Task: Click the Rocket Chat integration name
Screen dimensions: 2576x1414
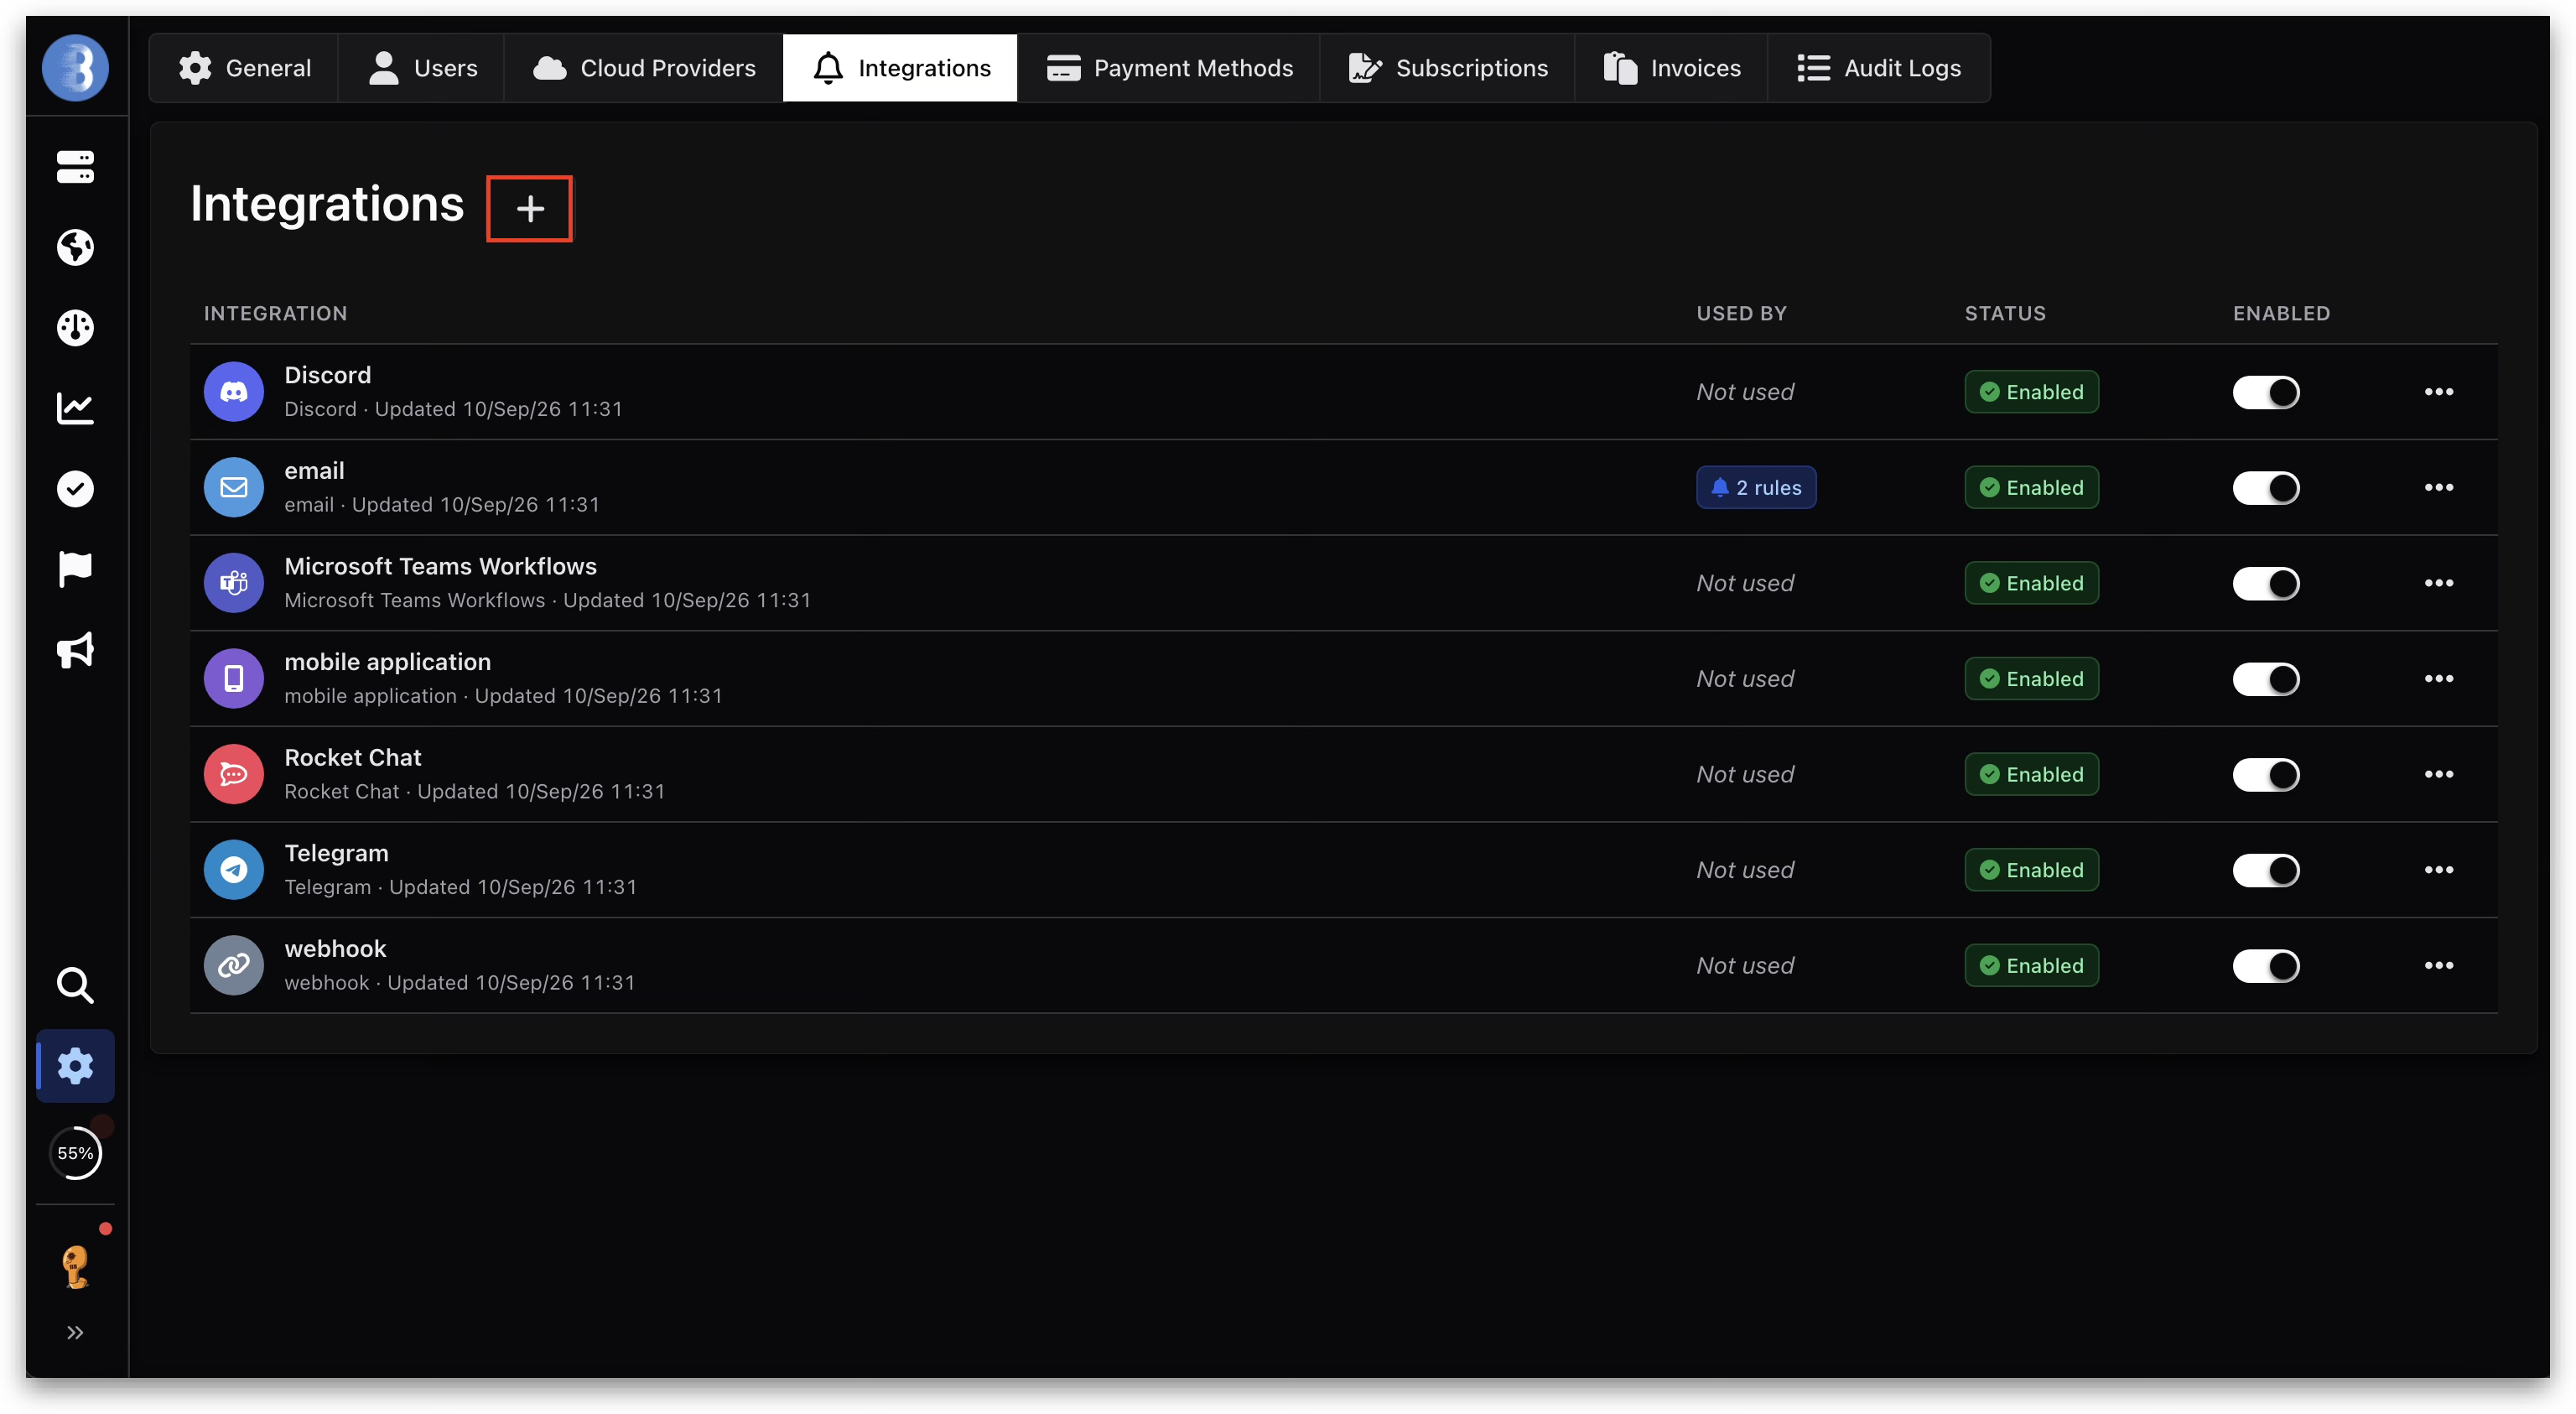Action: tap(352, 757)
